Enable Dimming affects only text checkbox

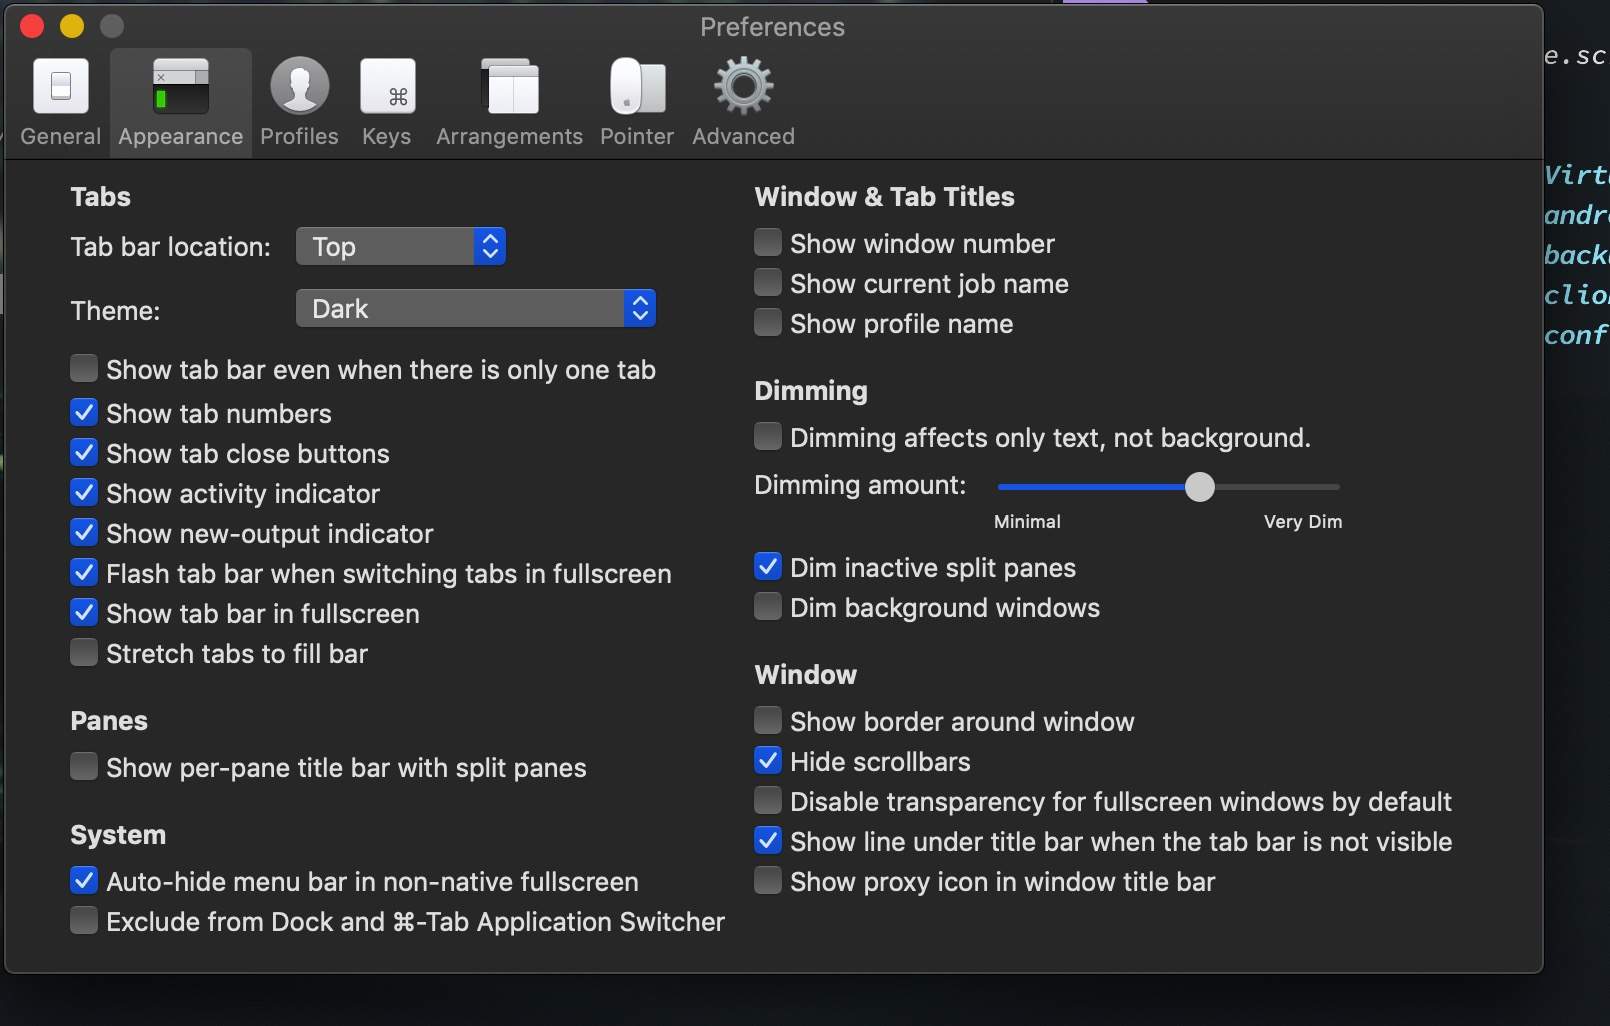[768, 436]
